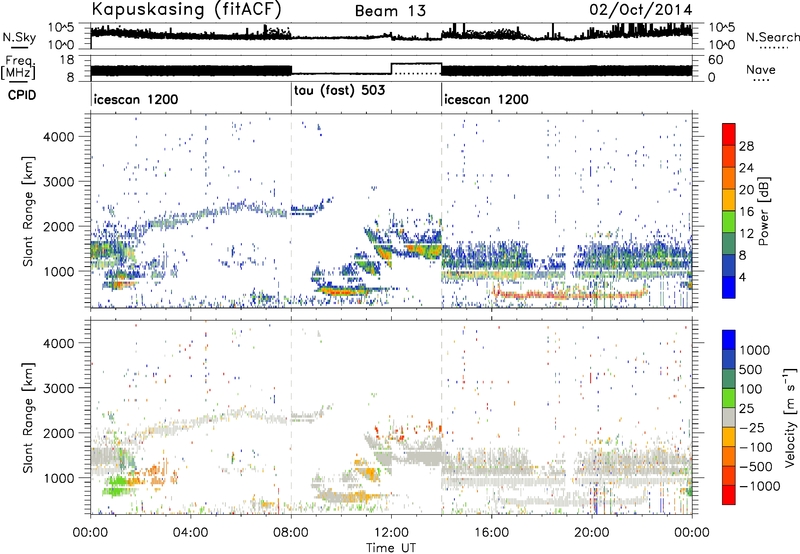The width and height of the screenshot is (800, 554).
Task: Click the Velocity [m s⁻¹] colorbar label
Action: [x=790, y=417]
